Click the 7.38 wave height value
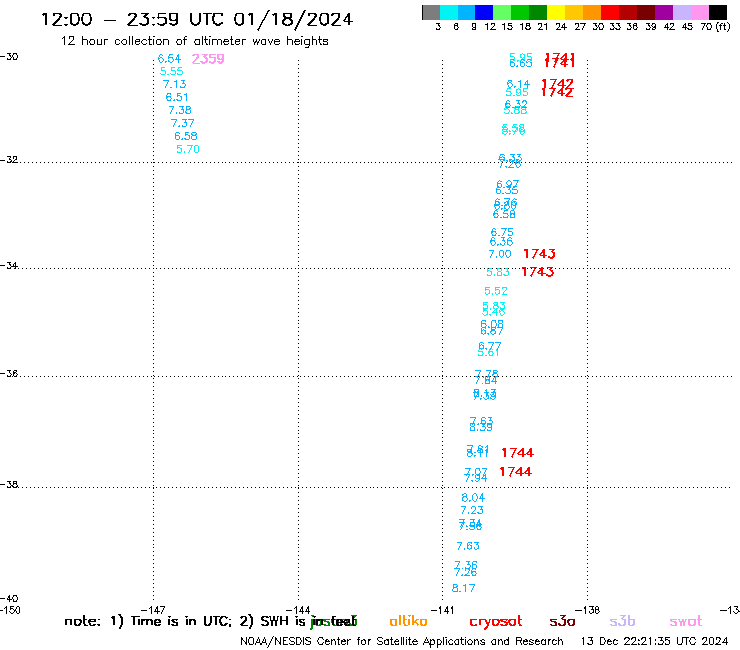 pos(180,110)
